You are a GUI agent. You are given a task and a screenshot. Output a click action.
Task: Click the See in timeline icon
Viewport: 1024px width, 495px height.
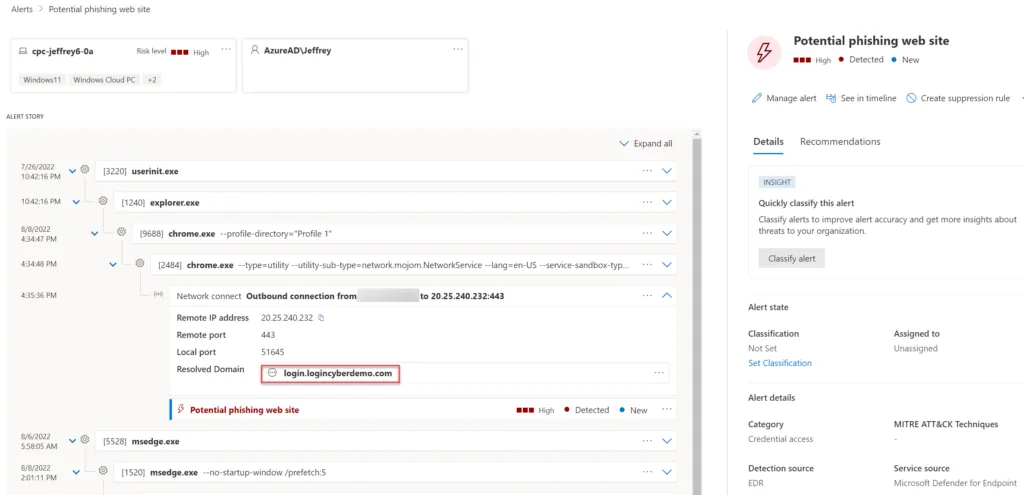pyautogui.click(x=831, y=98)
